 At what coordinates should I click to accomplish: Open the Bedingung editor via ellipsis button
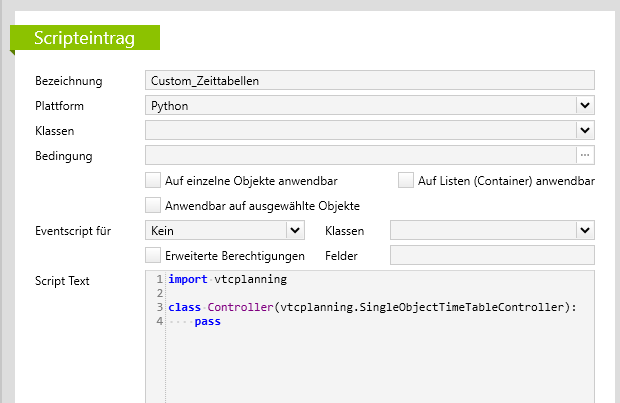point(585,155)
